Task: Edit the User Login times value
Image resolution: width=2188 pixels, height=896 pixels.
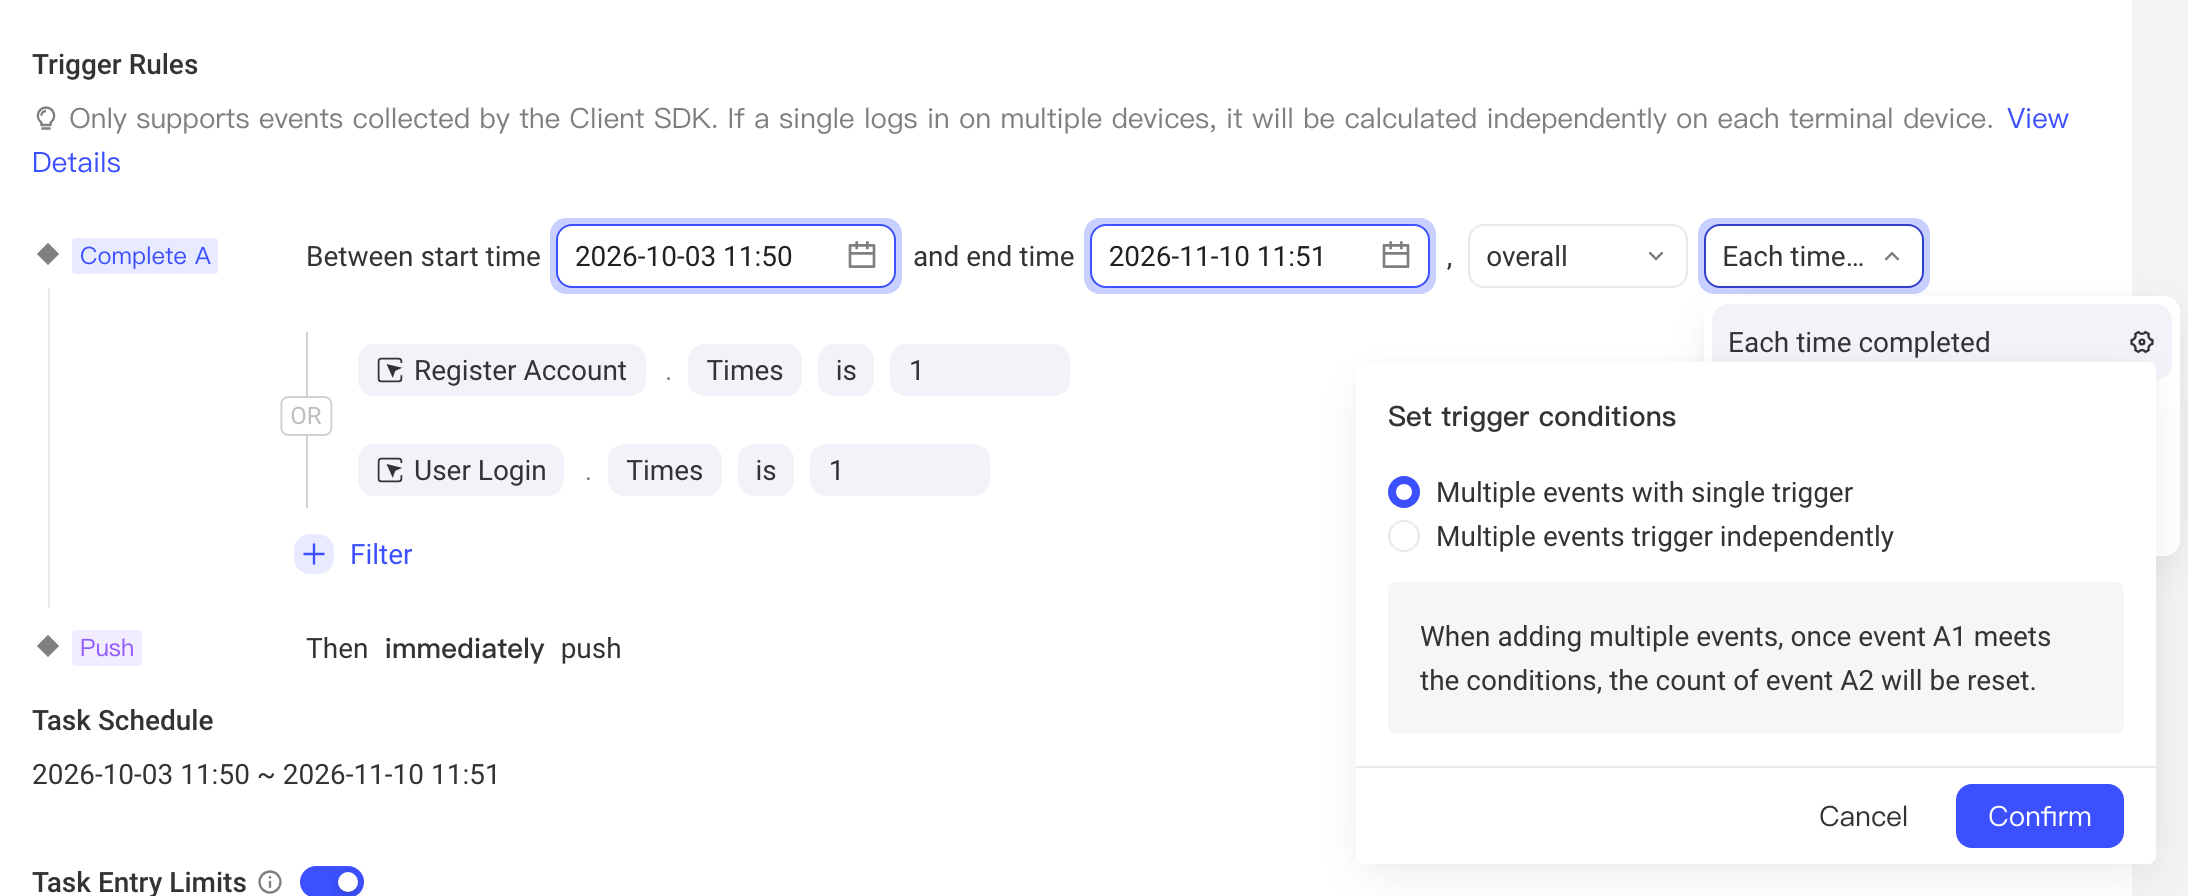Action: (900, 470)
